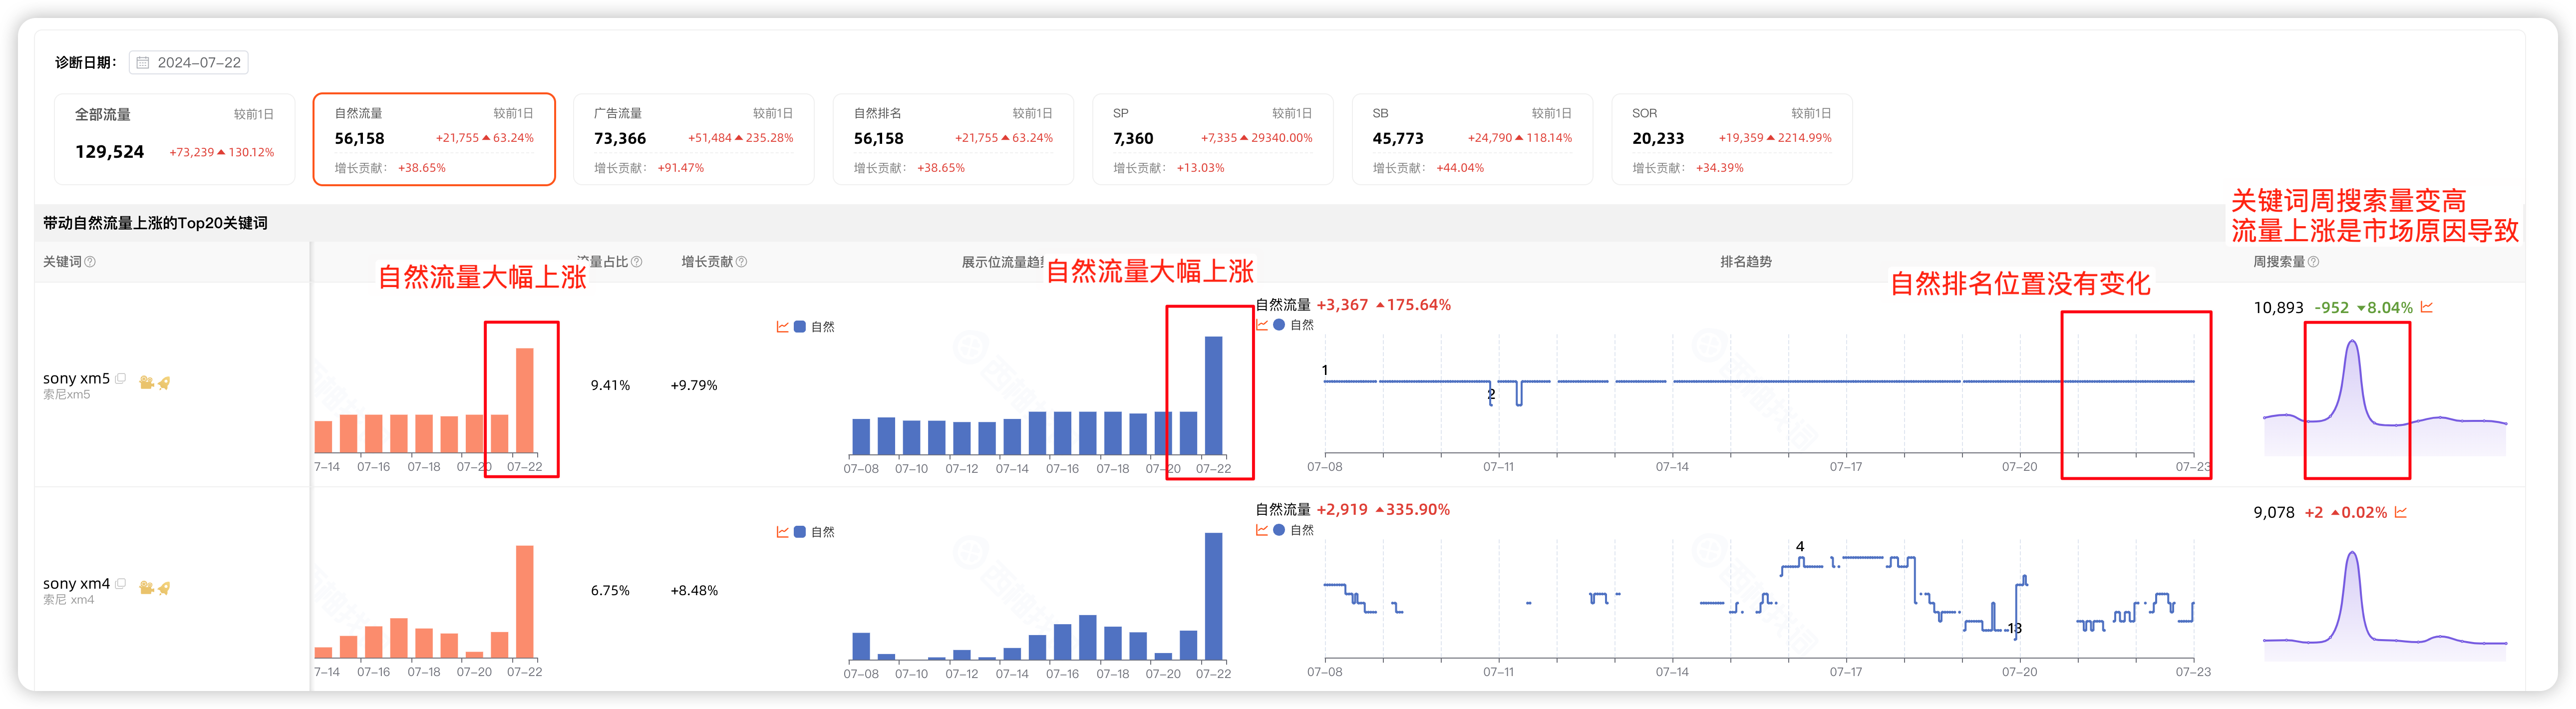
Task: Click the sony xm5 keyword link
Action: click(76, 378)
